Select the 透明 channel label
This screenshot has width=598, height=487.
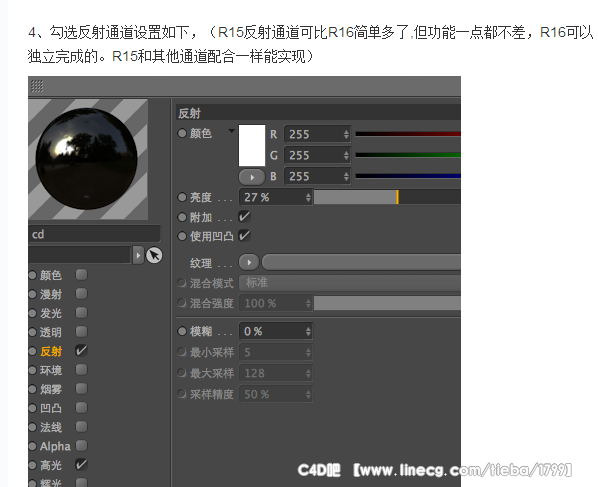click(x=51, y=333)
